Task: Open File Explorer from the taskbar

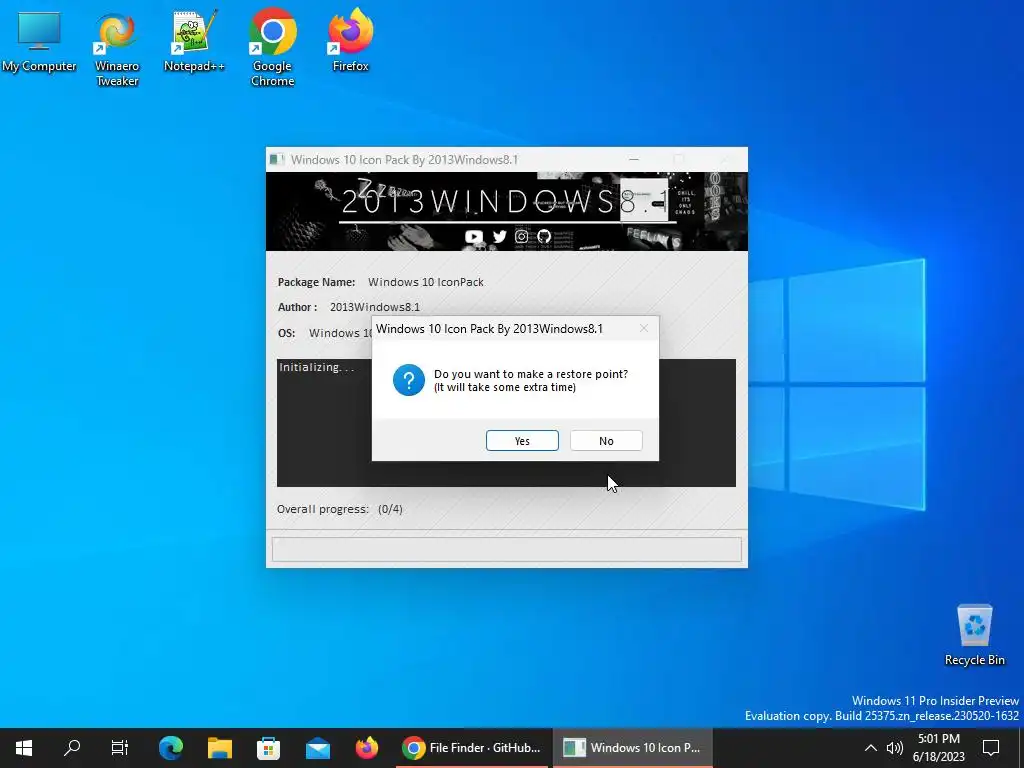Action: tap(220, 748)
